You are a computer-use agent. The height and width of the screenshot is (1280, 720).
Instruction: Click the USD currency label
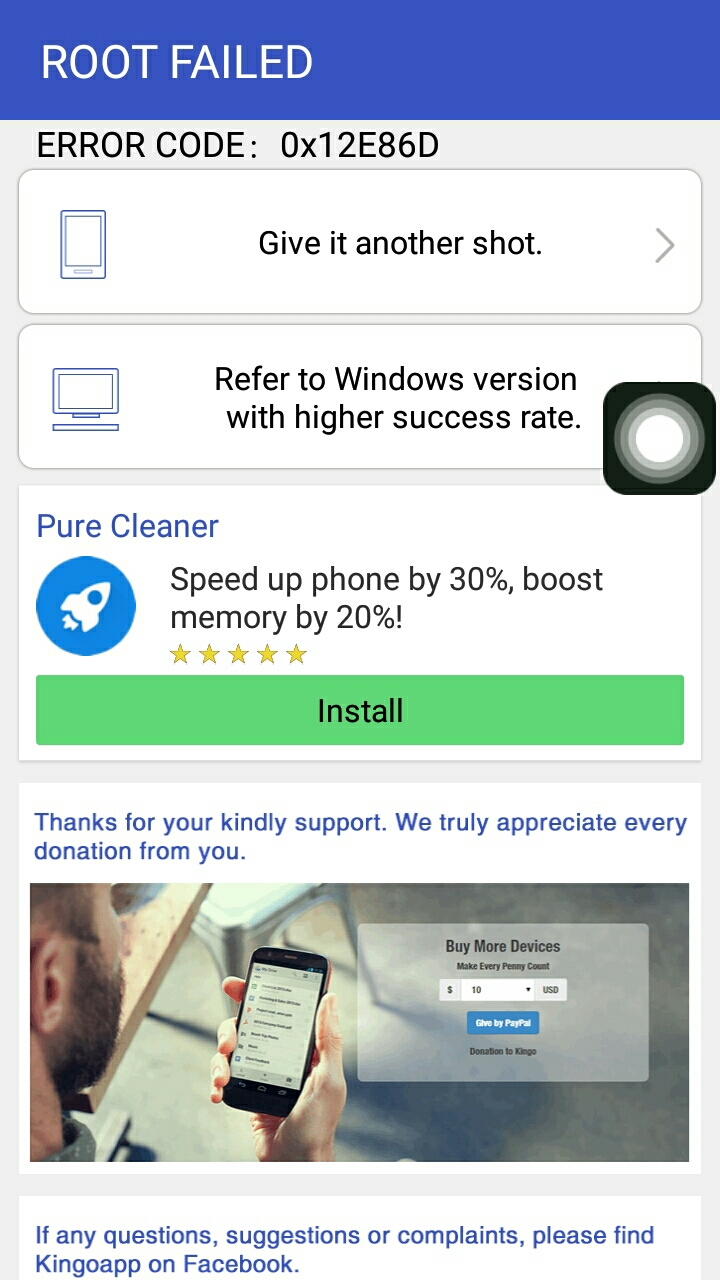pyautogui.click(x=551, y=990)
